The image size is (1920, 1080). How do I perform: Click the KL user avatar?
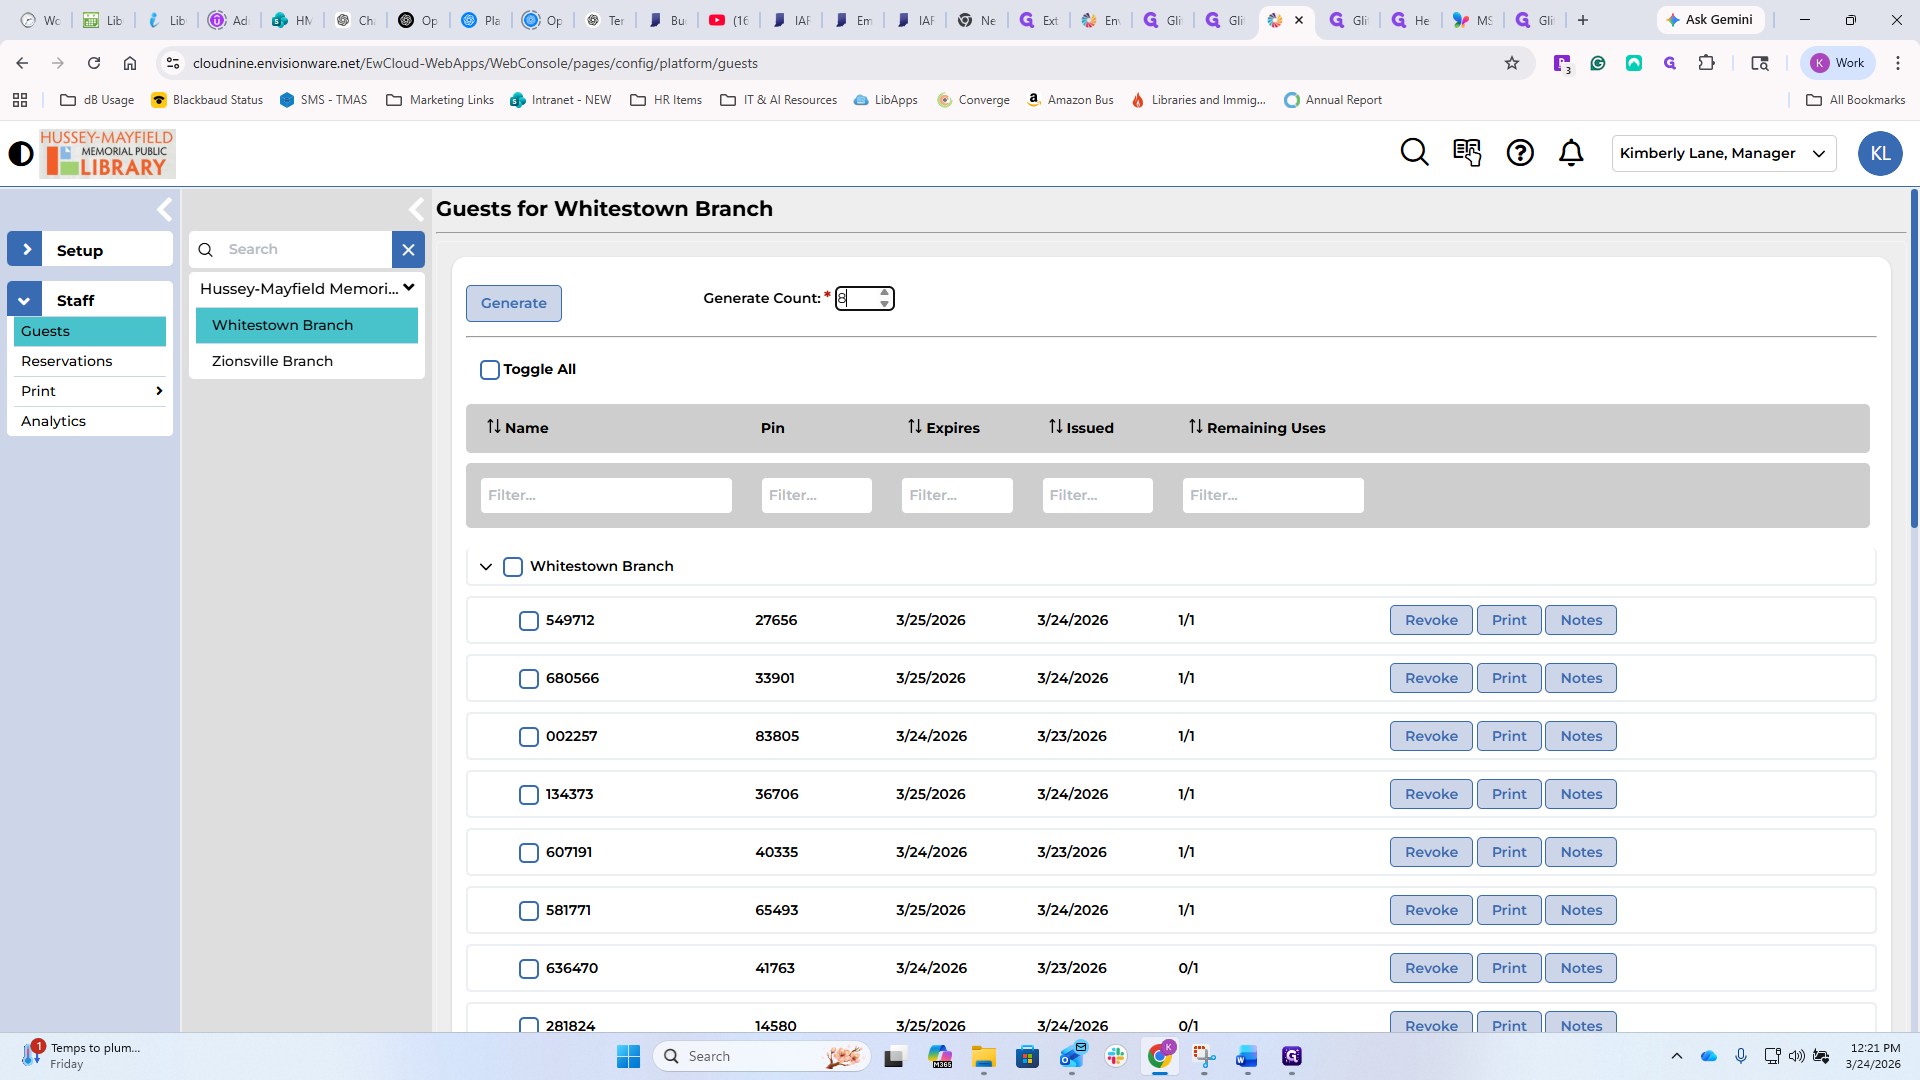(x=1880, y=153)
